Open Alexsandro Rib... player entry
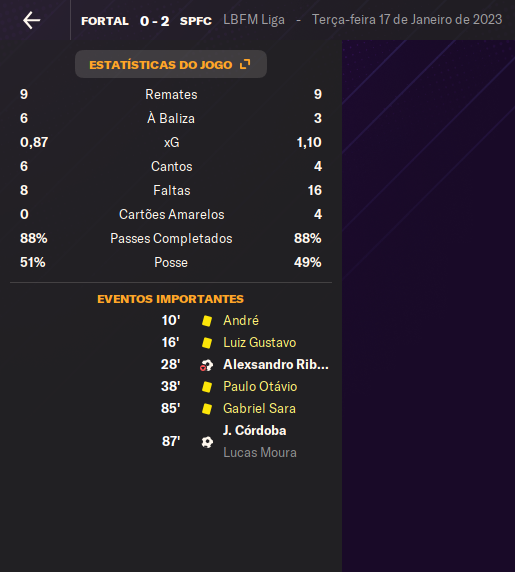Image resolution: width=515 pixels, height=572 pixels. point(276,364)
